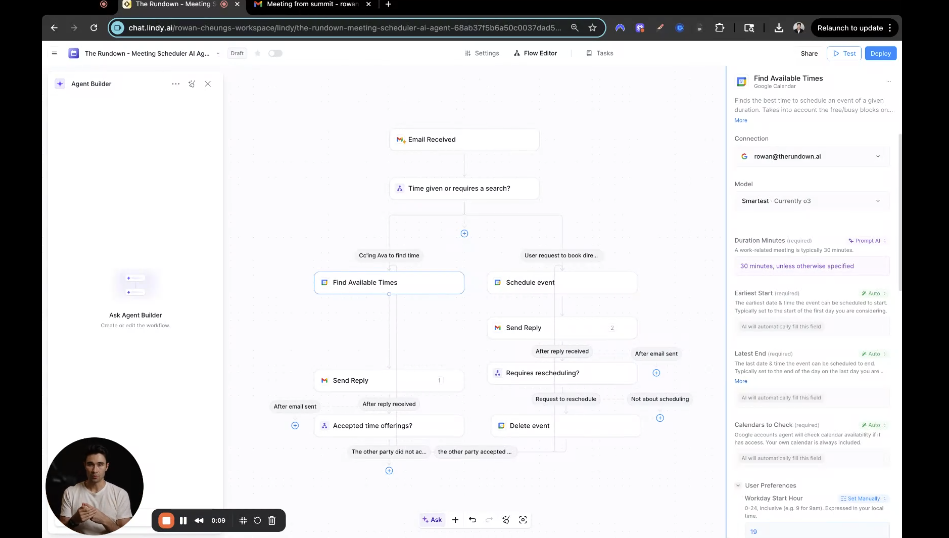Open the browser downloads icon
Image resolution: width=949 pixels, height=538 pixels.
tap(778, 28)
